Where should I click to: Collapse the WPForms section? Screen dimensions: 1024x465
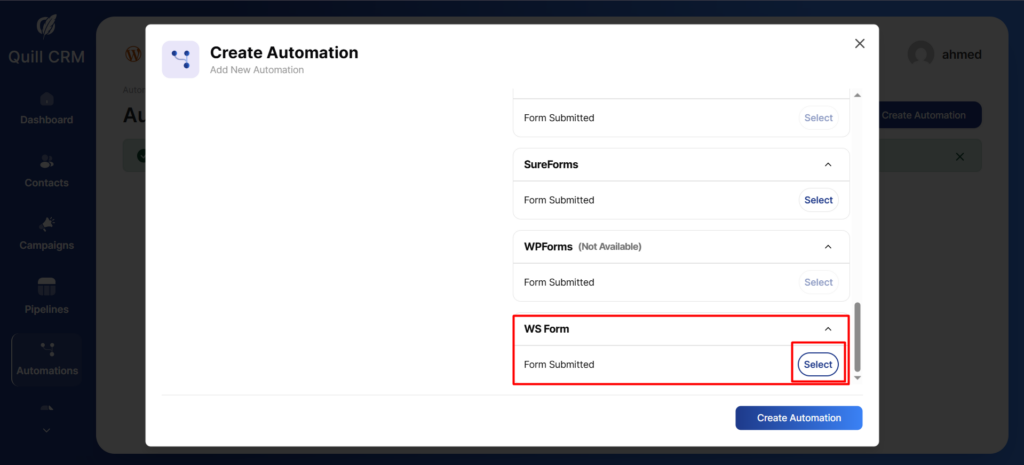tap(827, 246)
